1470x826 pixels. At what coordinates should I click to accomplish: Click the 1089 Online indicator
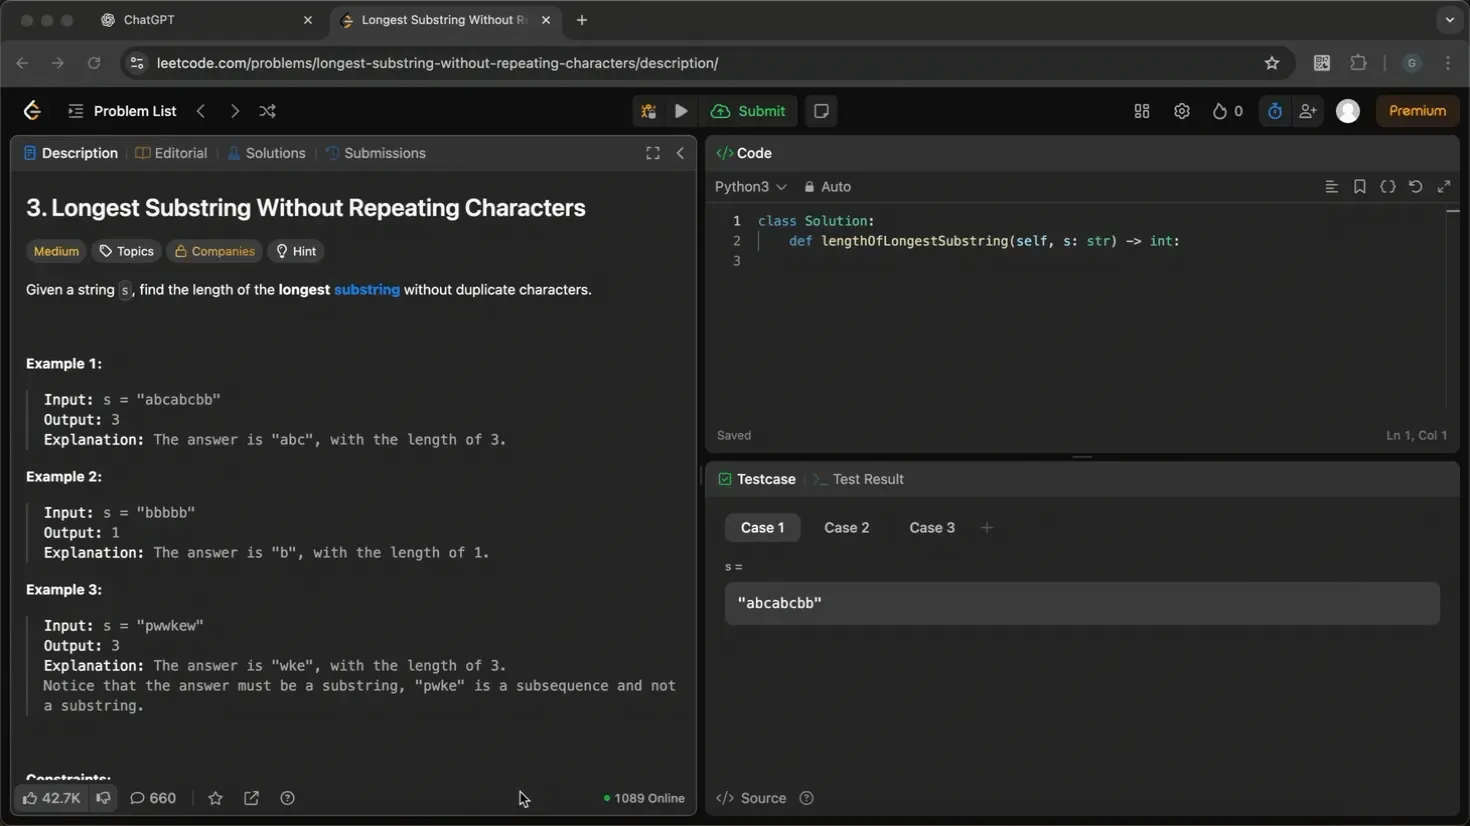tap(644, 798)
